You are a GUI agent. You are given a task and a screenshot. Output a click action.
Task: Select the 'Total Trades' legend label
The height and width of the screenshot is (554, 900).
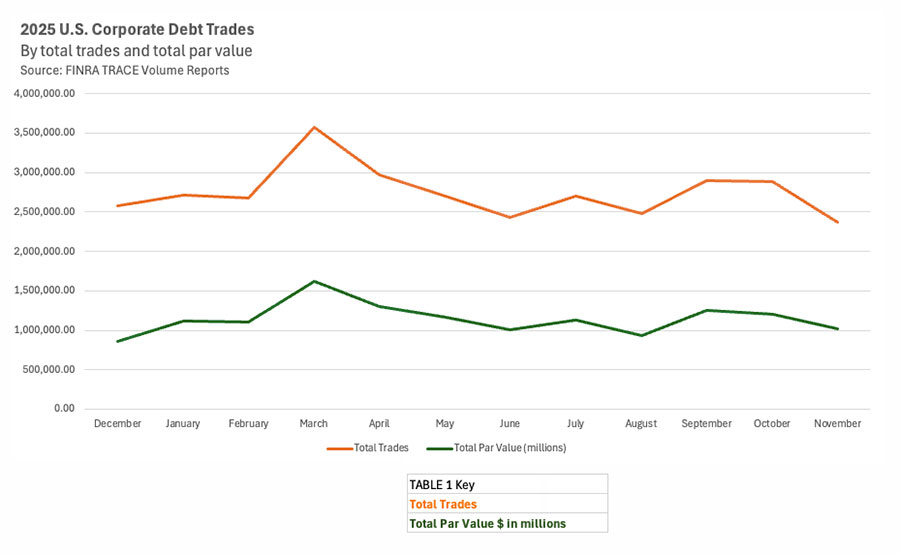point(377,448)
